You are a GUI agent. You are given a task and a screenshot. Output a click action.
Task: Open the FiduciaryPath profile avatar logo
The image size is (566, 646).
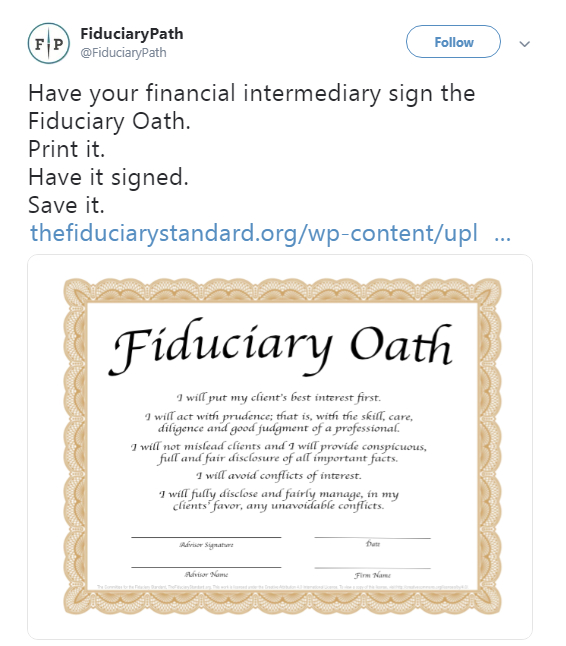pos(49,43)
